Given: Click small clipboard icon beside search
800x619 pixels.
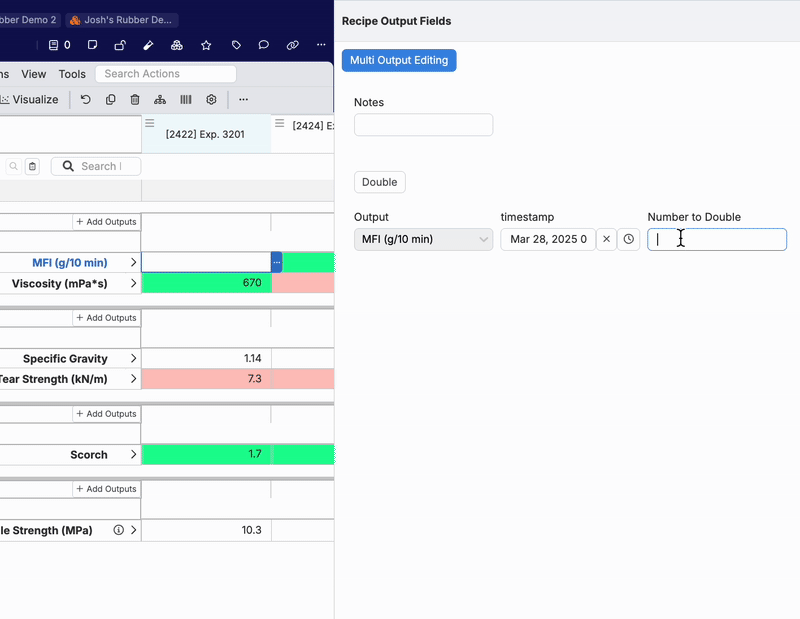Looking at the screenshot, I should pyautogui.click(x=32, y=166).
